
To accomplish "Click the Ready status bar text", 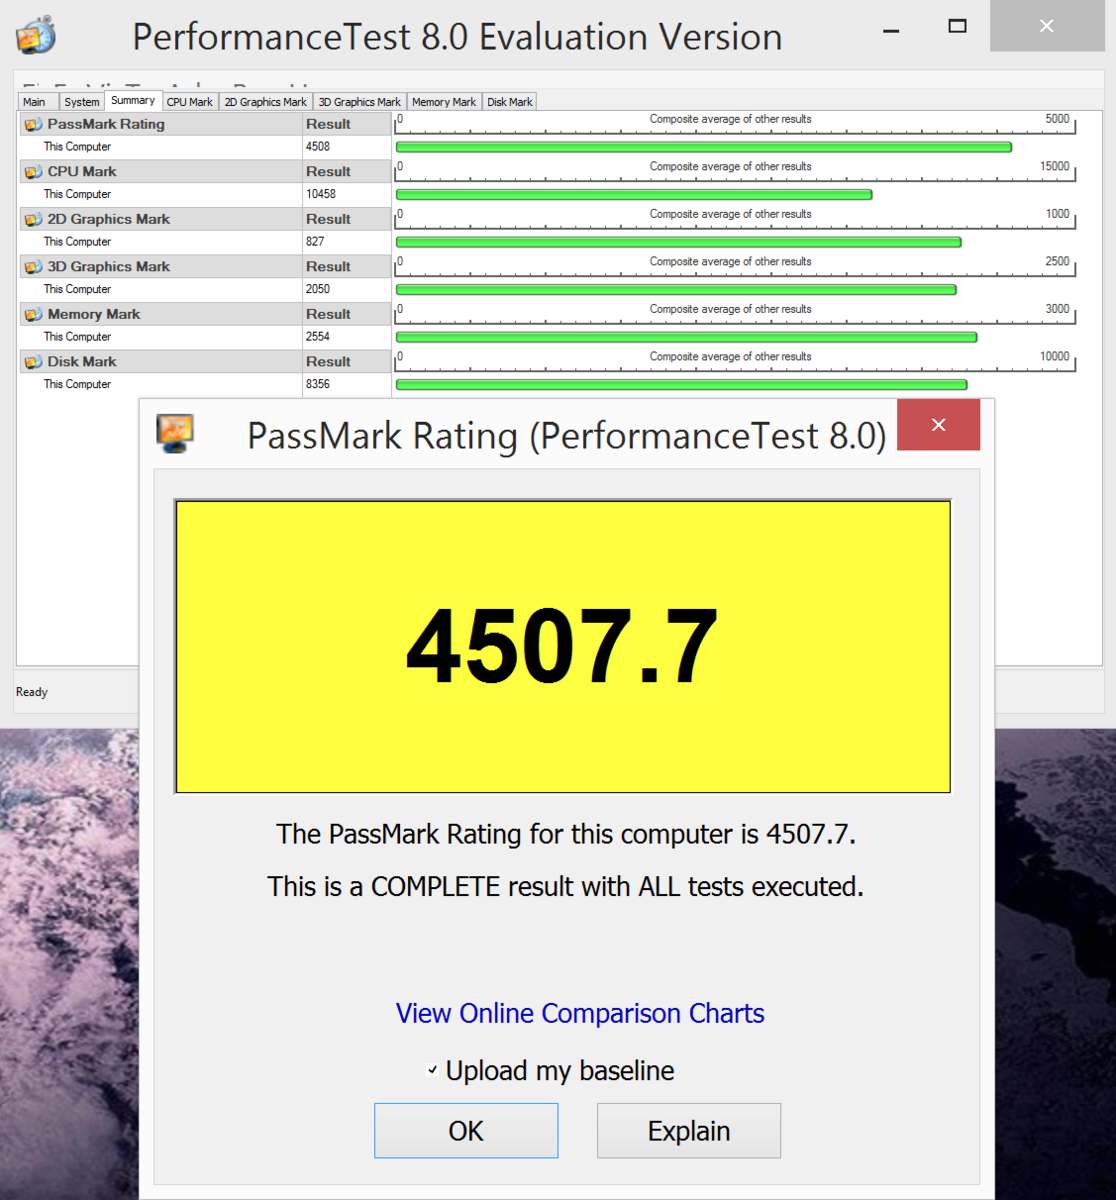I will [x=32, y=692].
